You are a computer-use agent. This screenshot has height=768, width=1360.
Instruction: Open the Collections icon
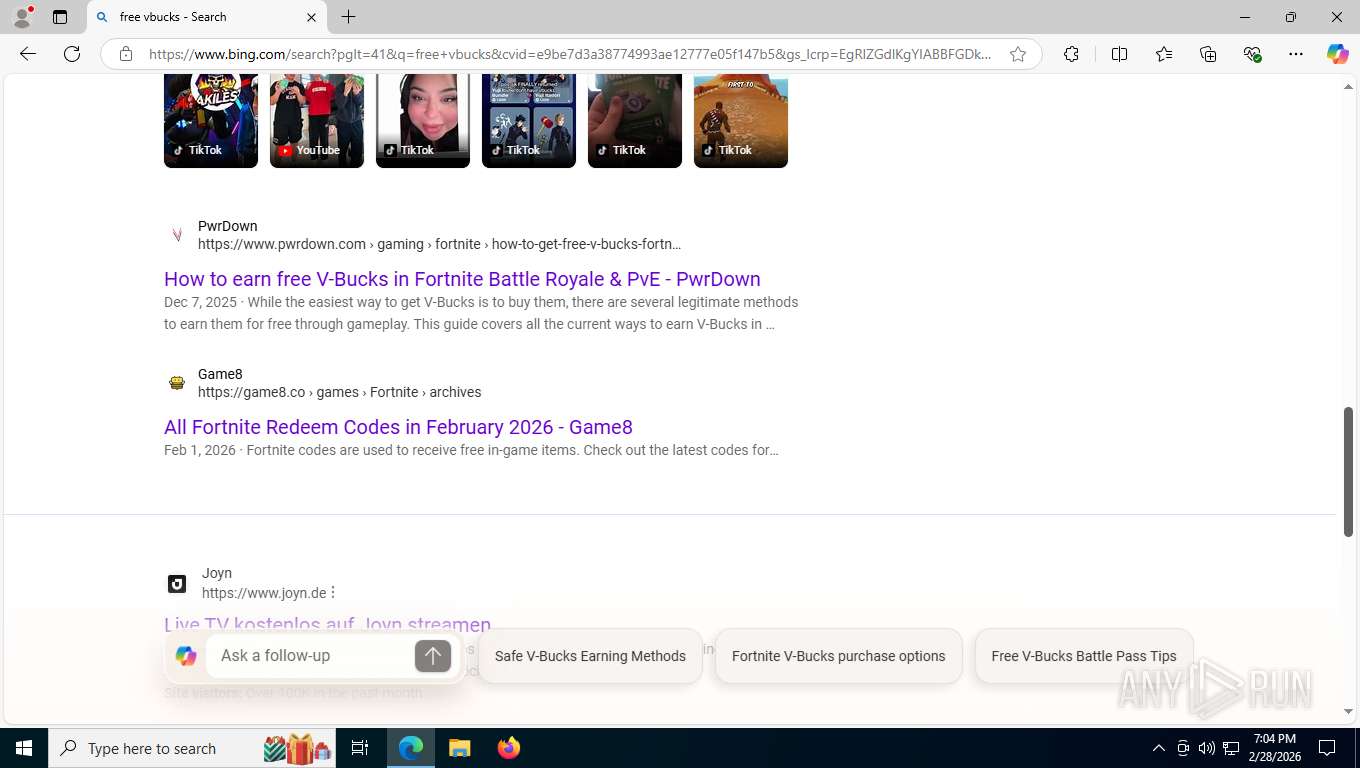(1208, 54)
